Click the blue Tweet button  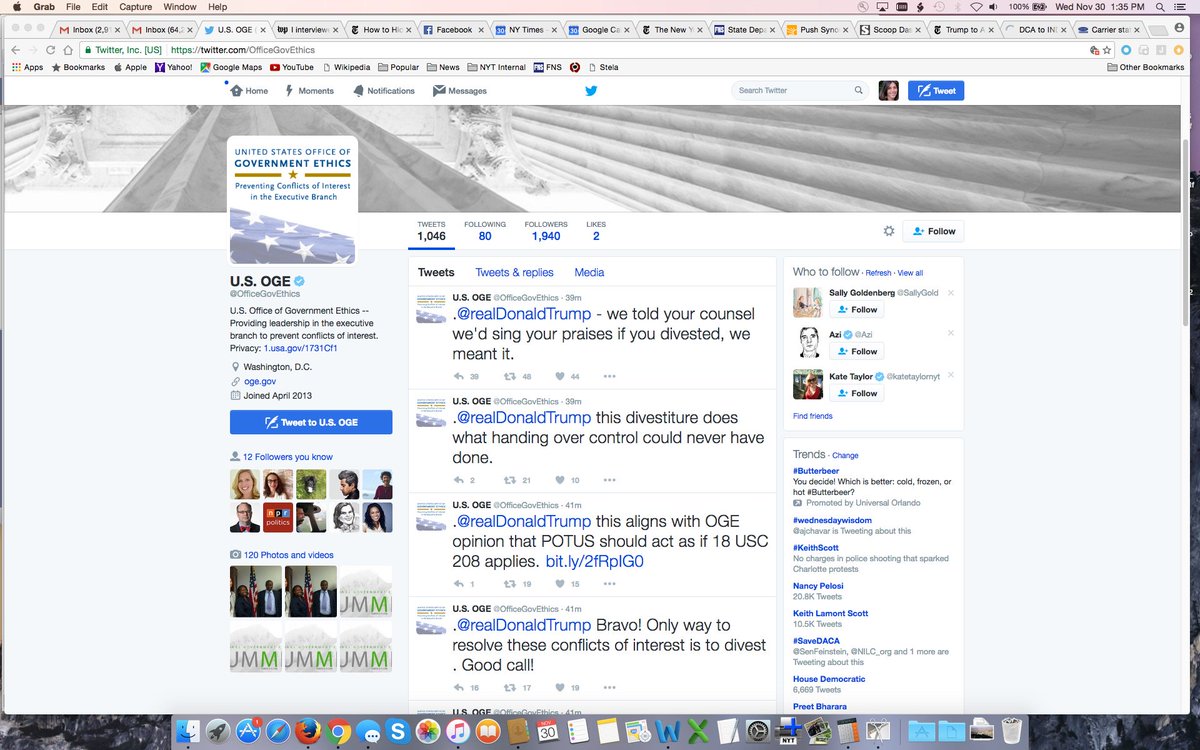click(936, 90)
